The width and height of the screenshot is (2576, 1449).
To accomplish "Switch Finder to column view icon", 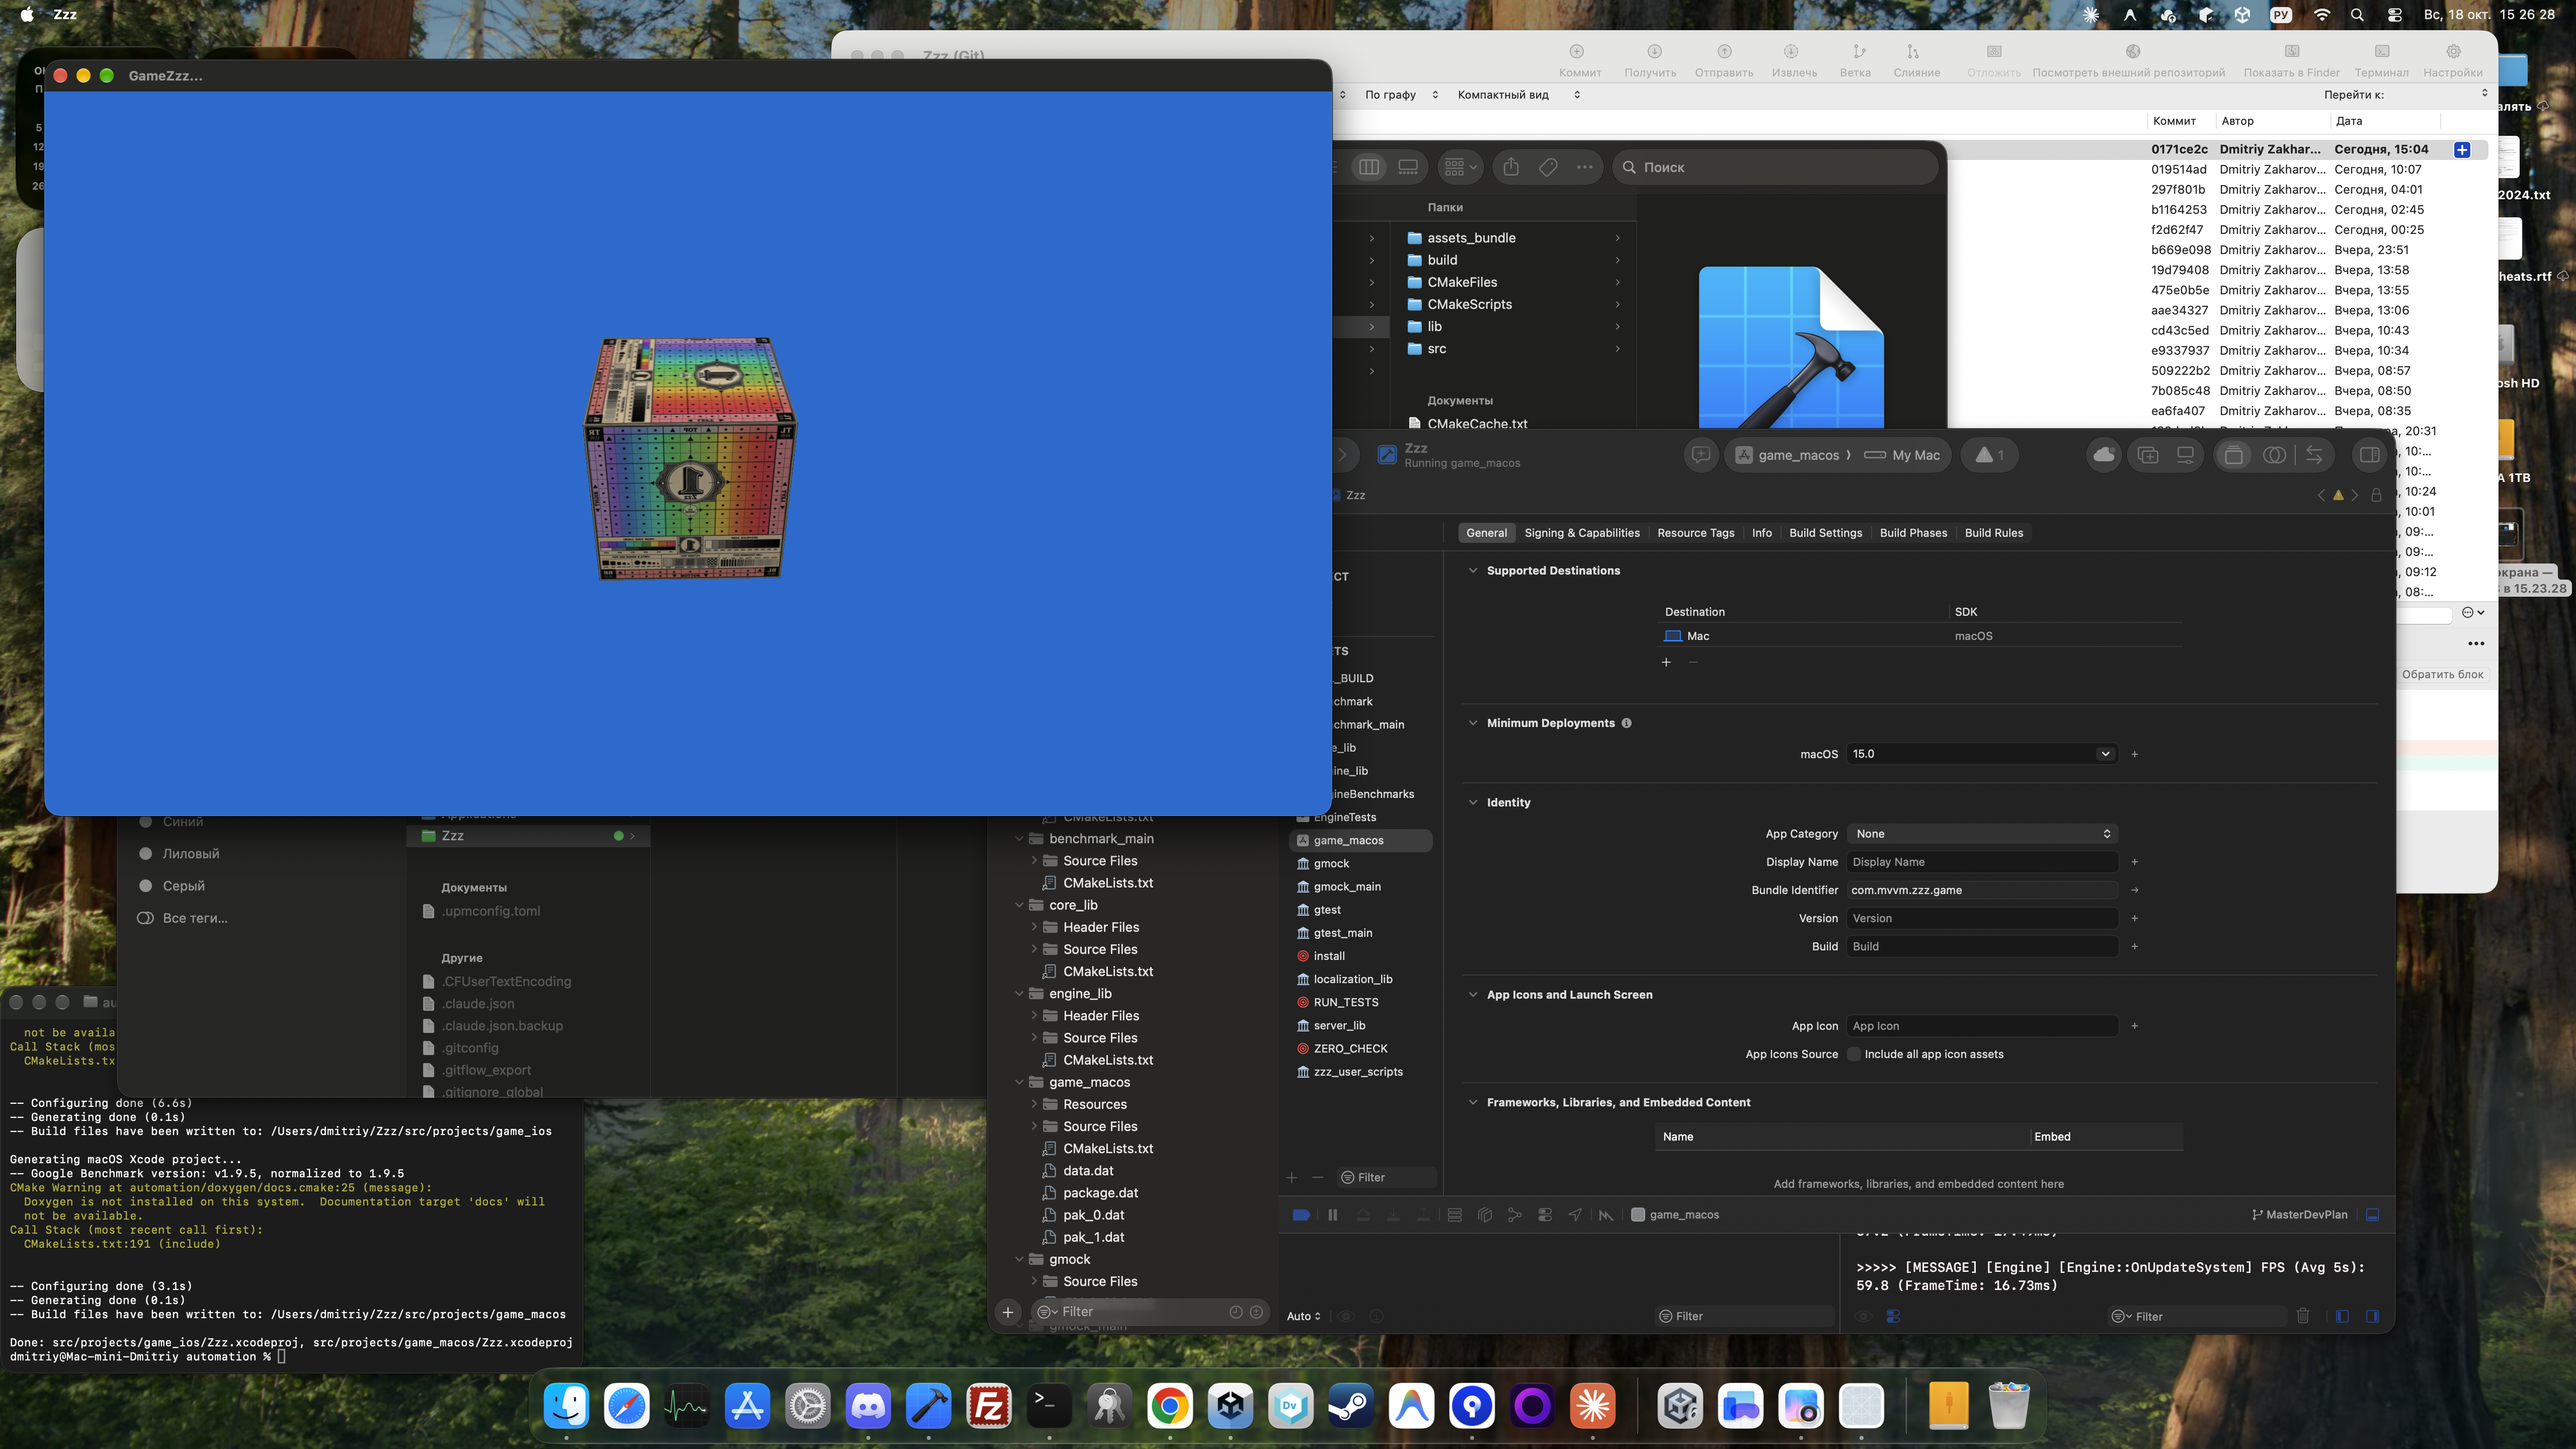I will [1369, 167].
